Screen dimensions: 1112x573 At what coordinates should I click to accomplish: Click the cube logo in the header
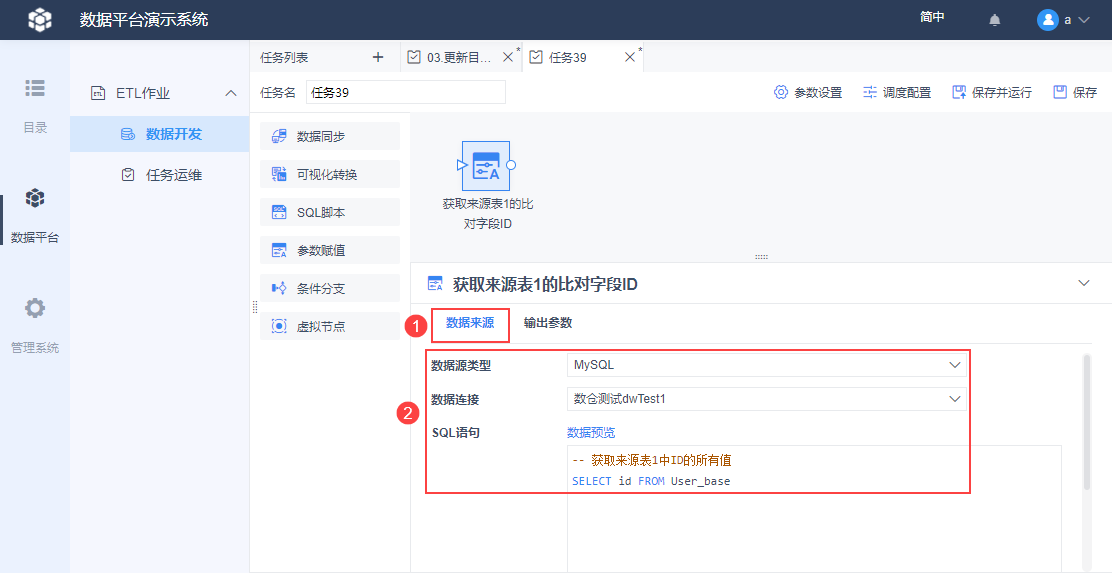(40, 20)
